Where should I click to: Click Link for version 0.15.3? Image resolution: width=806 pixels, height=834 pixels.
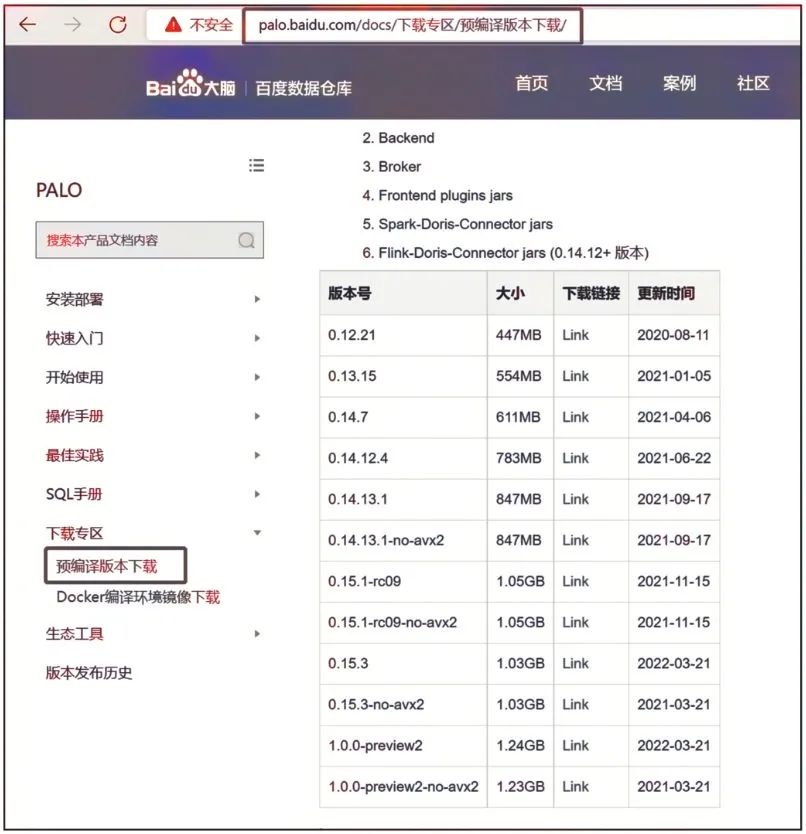click(576, 664)
